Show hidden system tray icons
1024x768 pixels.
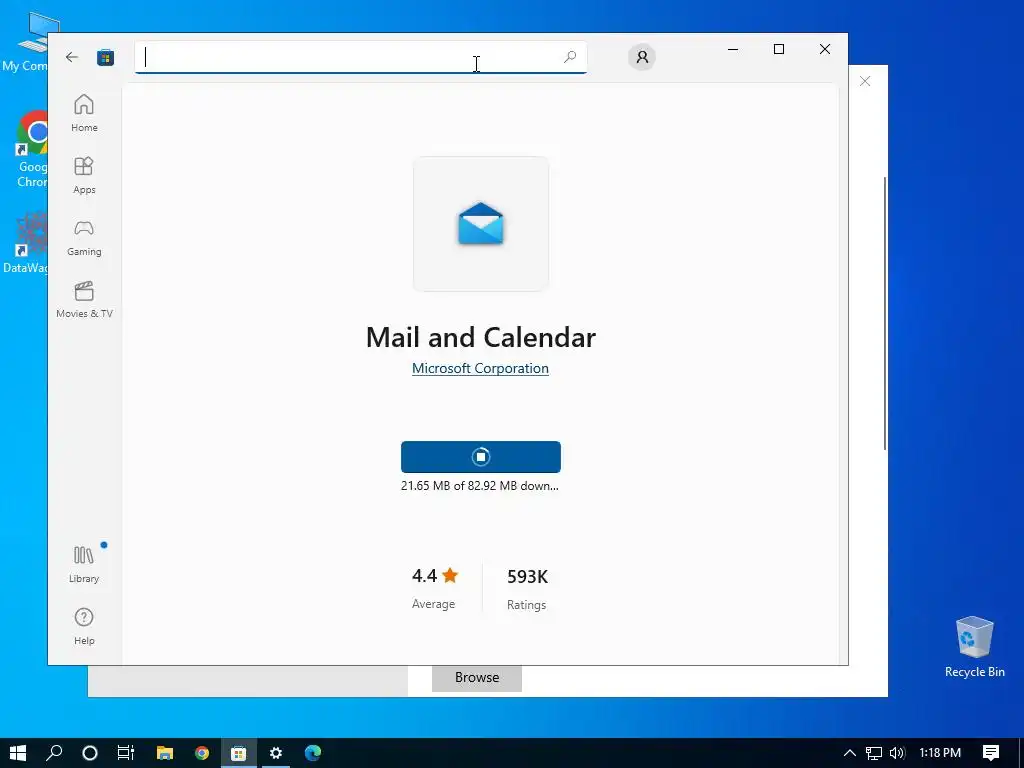[x=850, y=753]
